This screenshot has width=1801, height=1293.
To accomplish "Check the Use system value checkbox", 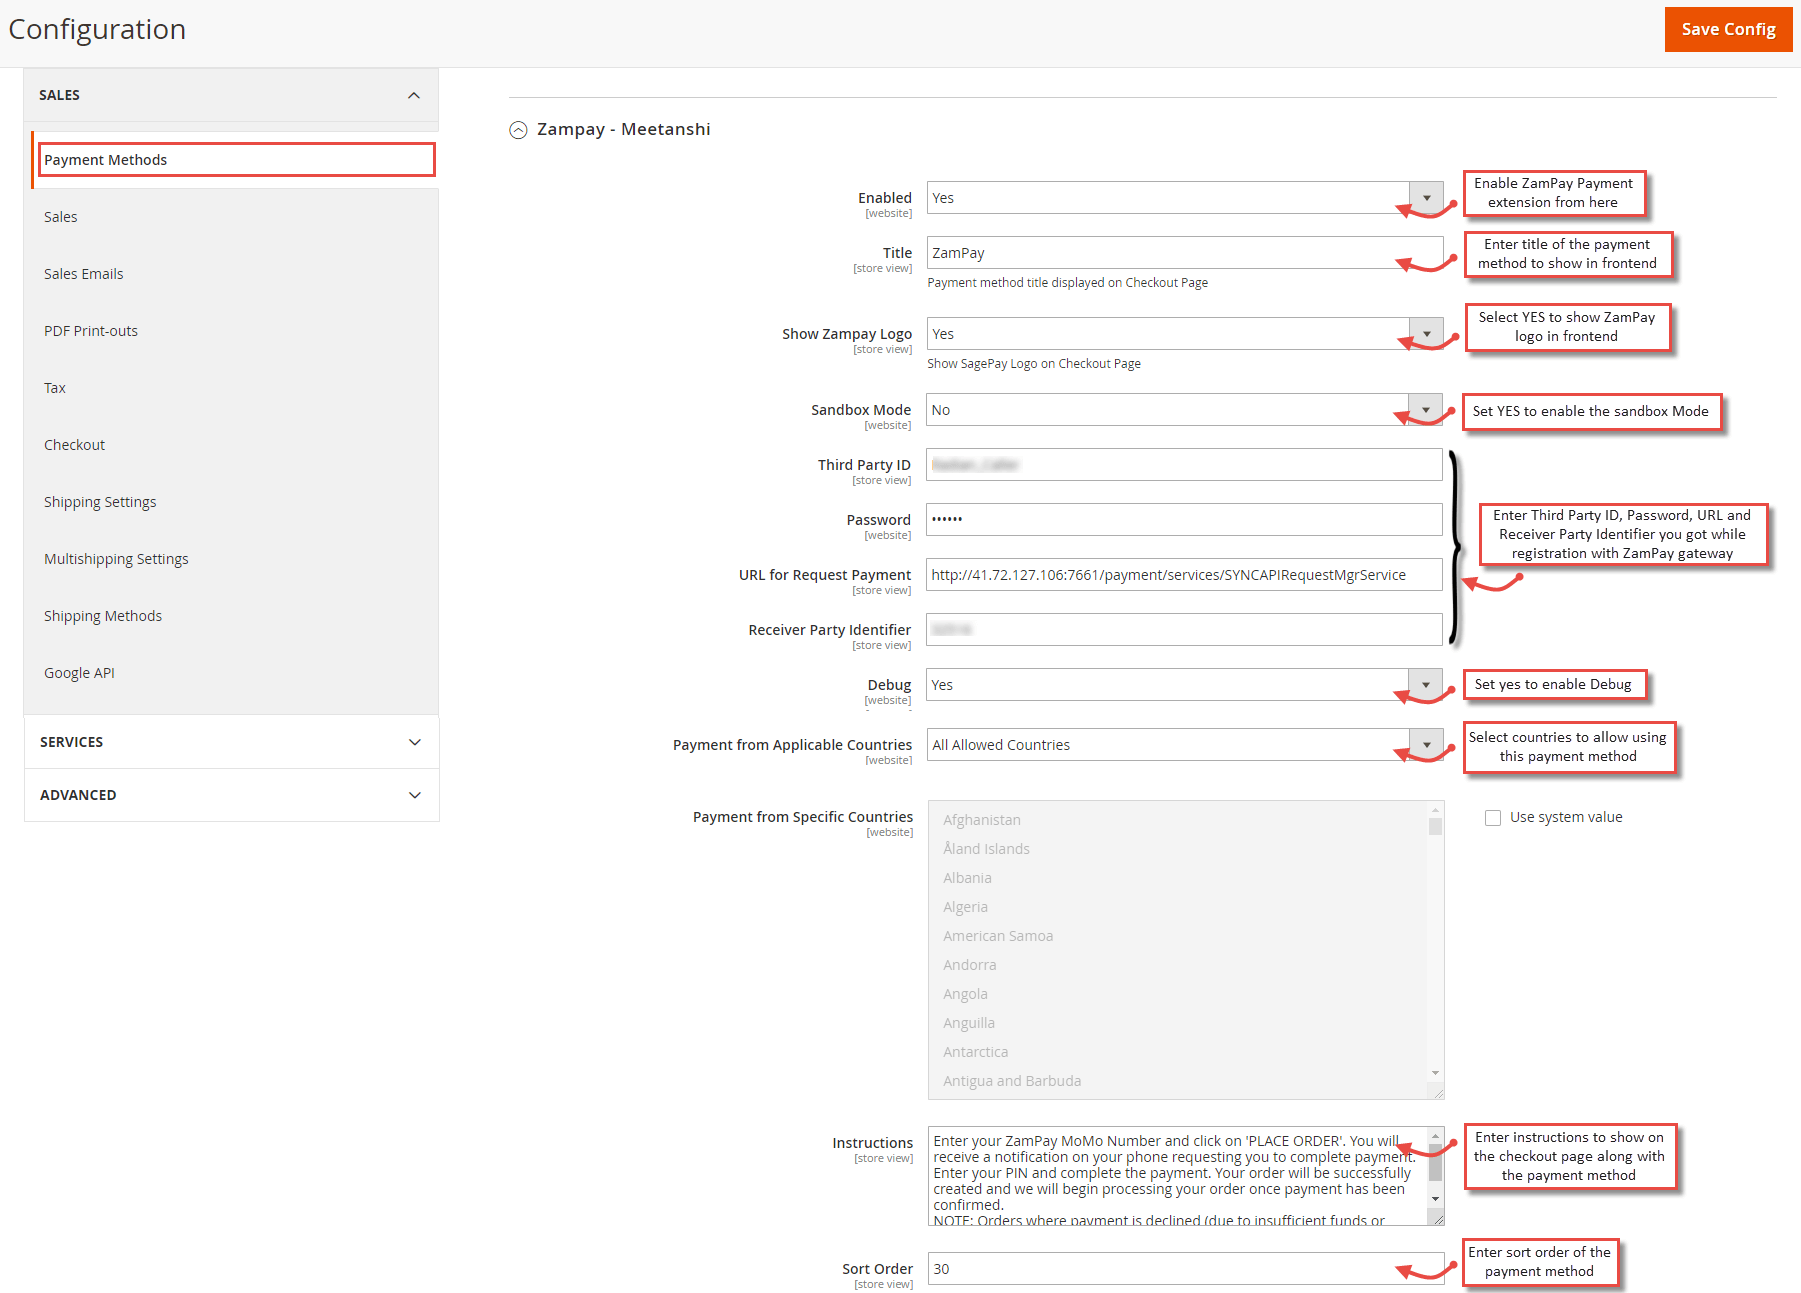I will point(1493,818).
